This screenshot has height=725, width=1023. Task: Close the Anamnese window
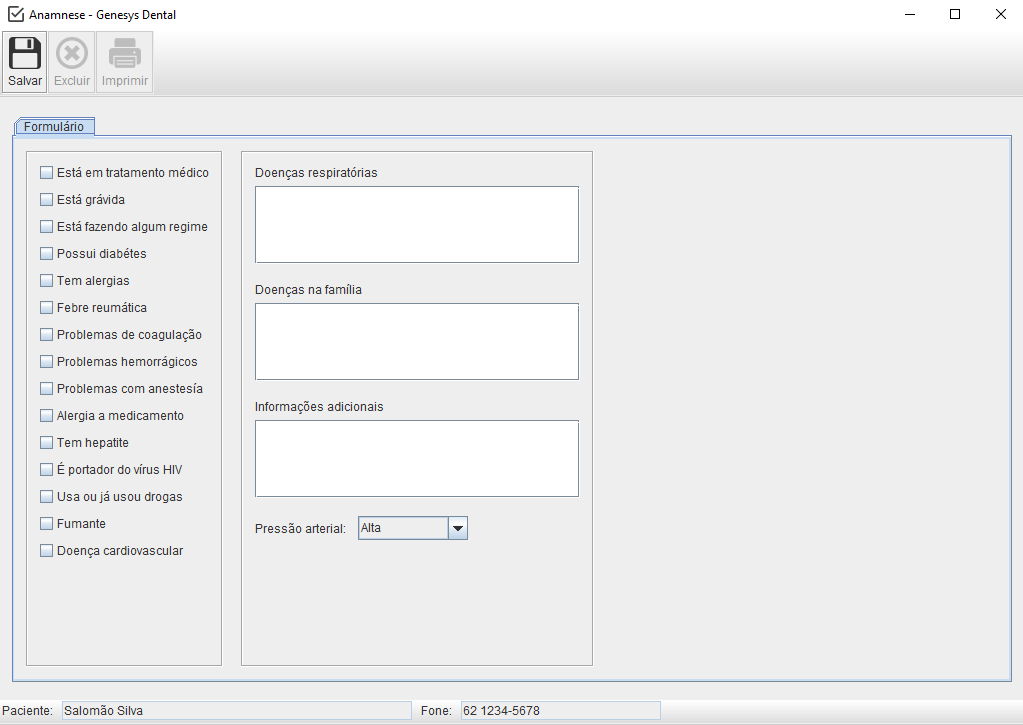pyautogui.click(x=1000, y=15)
